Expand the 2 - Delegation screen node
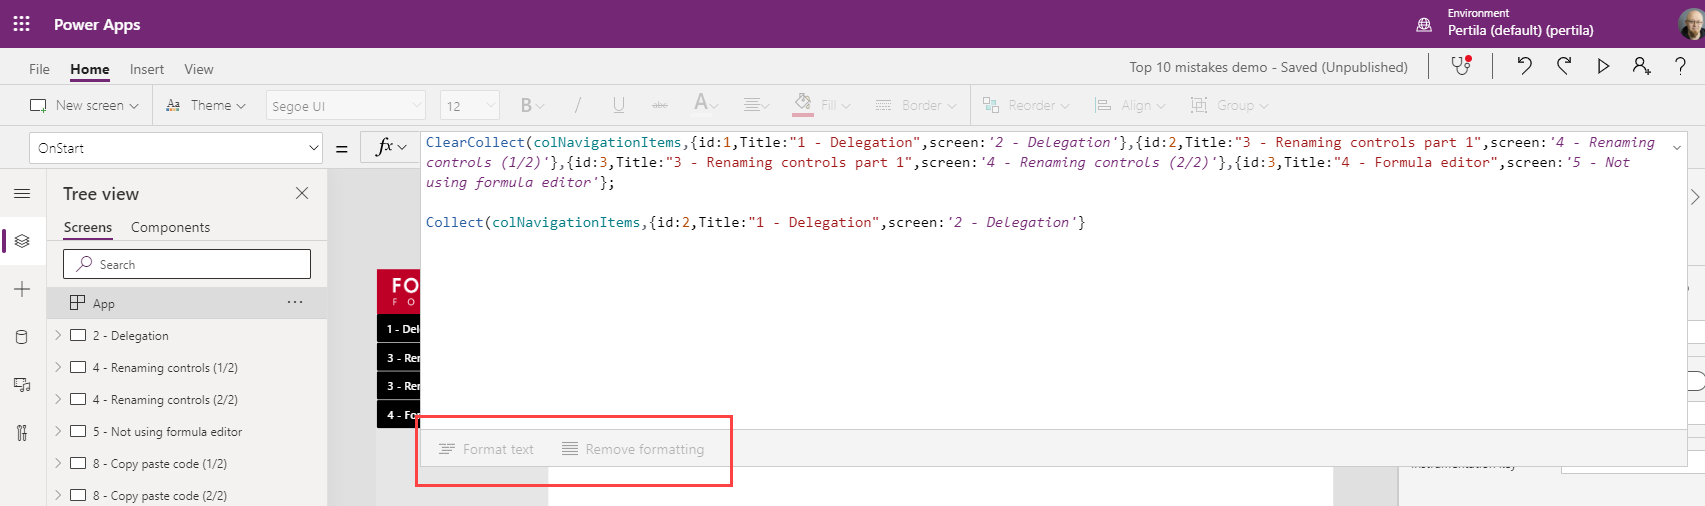 pos(58,336)
